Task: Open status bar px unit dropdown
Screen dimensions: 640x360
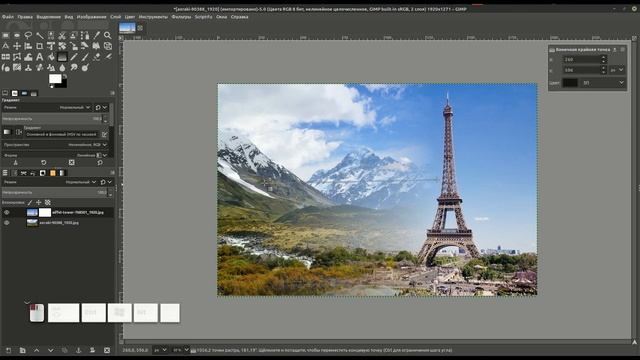Action: tap(160, 350)
